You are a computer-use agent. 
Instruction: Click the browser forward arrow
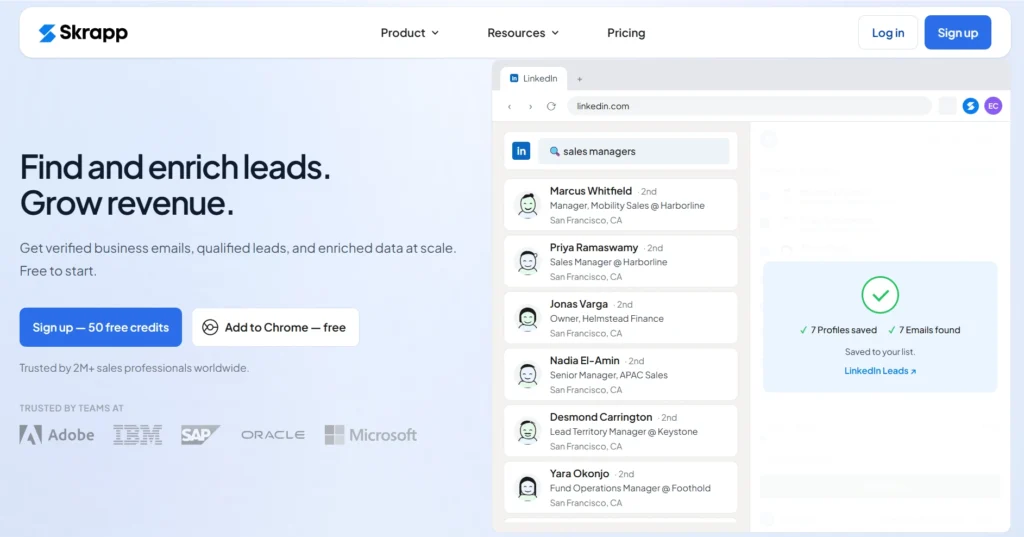tap(530, 106)
